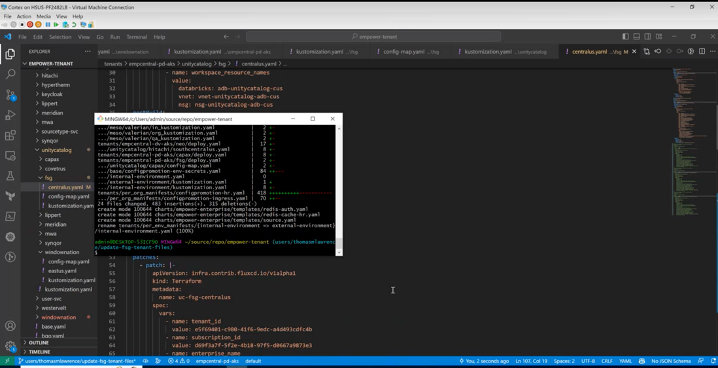Click the No JSON Schema status item

670,361
